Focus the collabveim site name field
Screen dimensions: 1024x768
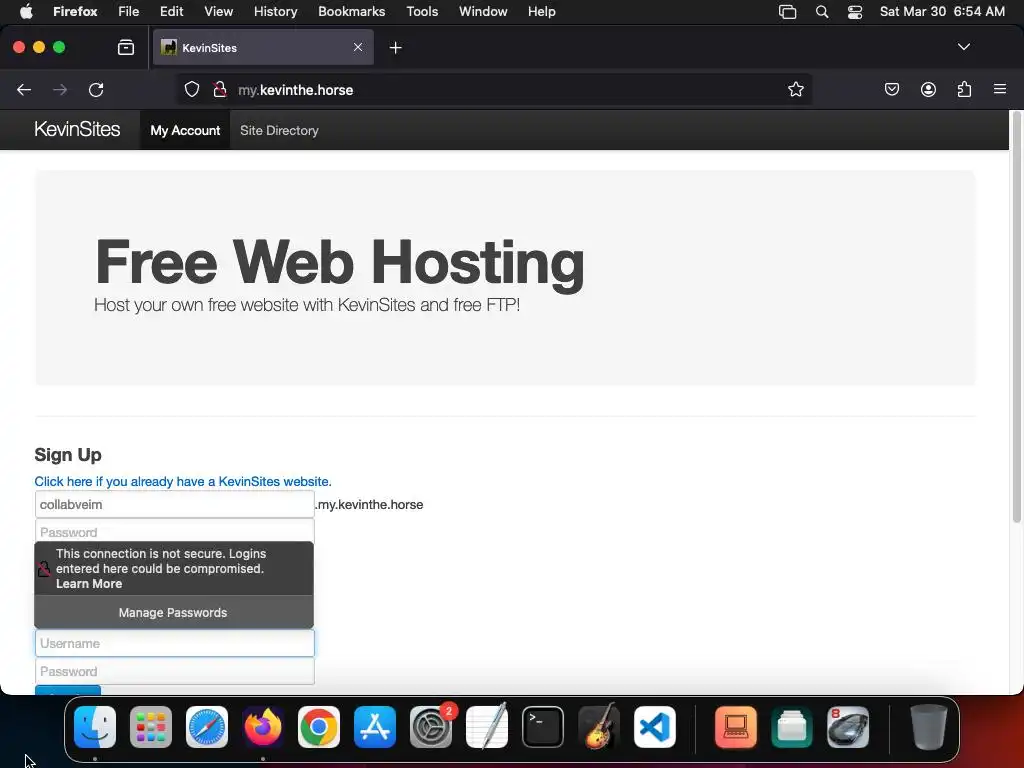tap(174, 504)
